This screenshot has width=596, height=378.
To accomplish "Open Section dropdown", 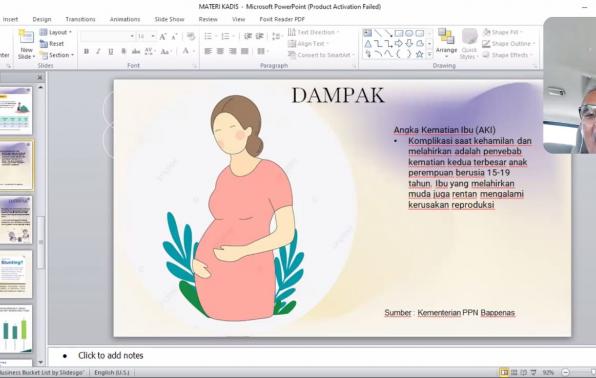I will 57,55.
